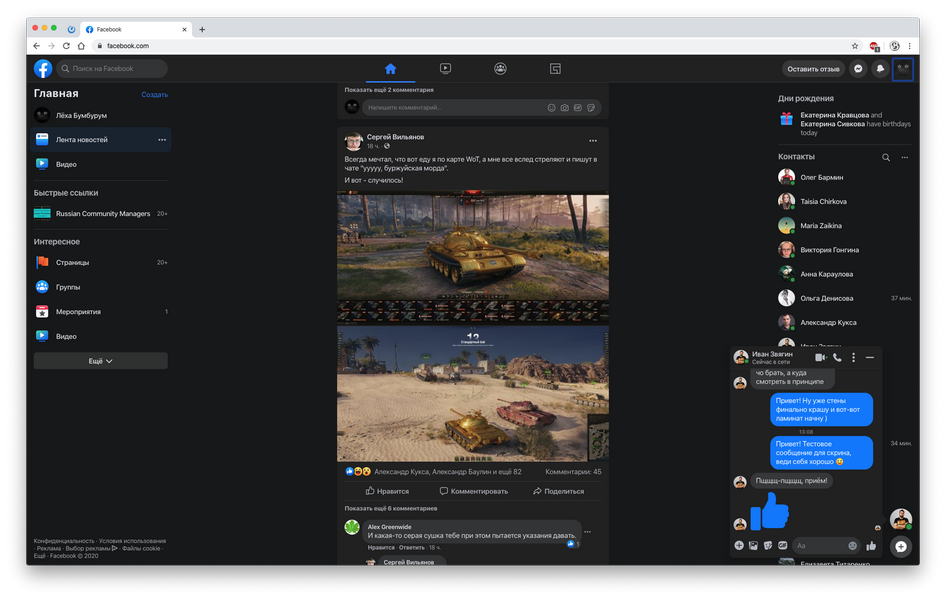946x600 pixels.
Task: Search contacts with the magnifier icon
Action: click(x=886, y=157)
